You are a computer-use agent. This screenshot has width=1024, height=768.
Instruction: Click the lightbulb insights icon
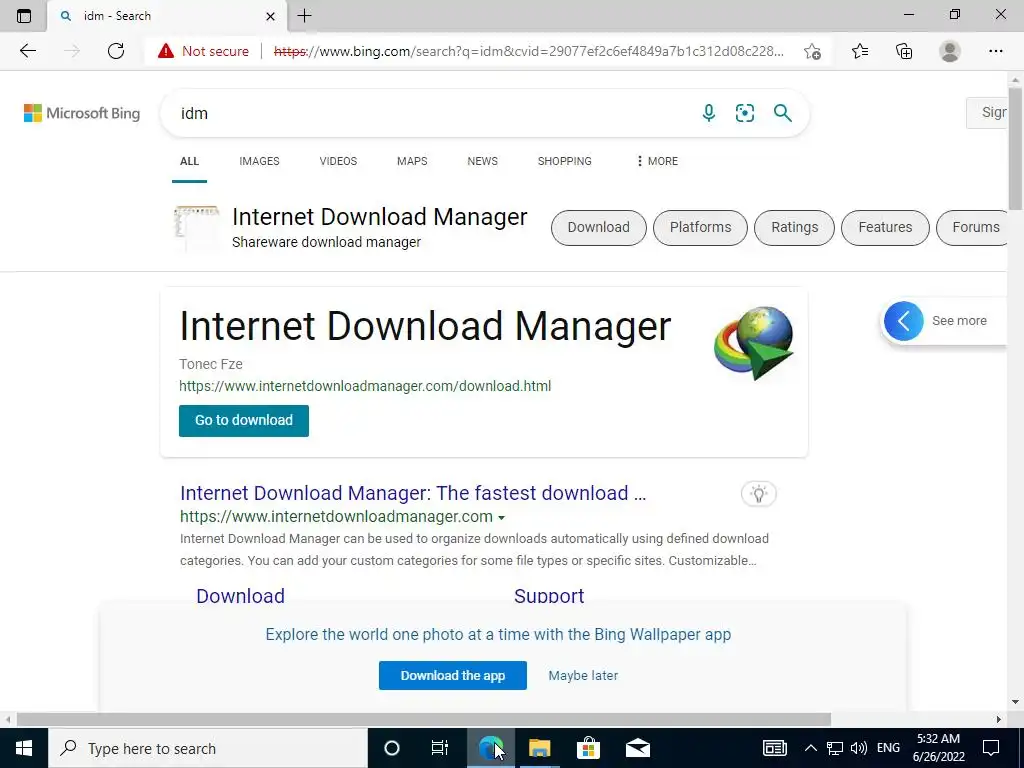click(x=758, y=494)
